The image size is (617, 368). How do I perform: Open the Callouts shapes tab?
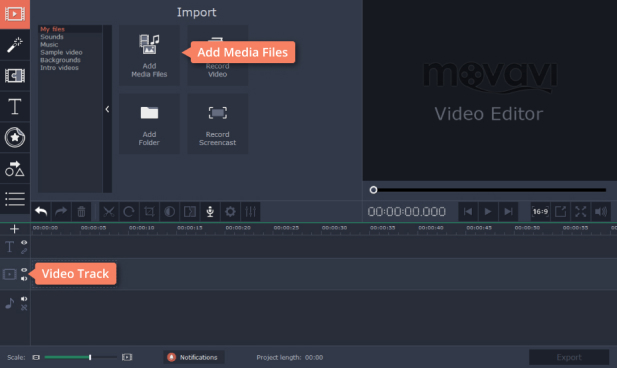(x=15, y=168)
